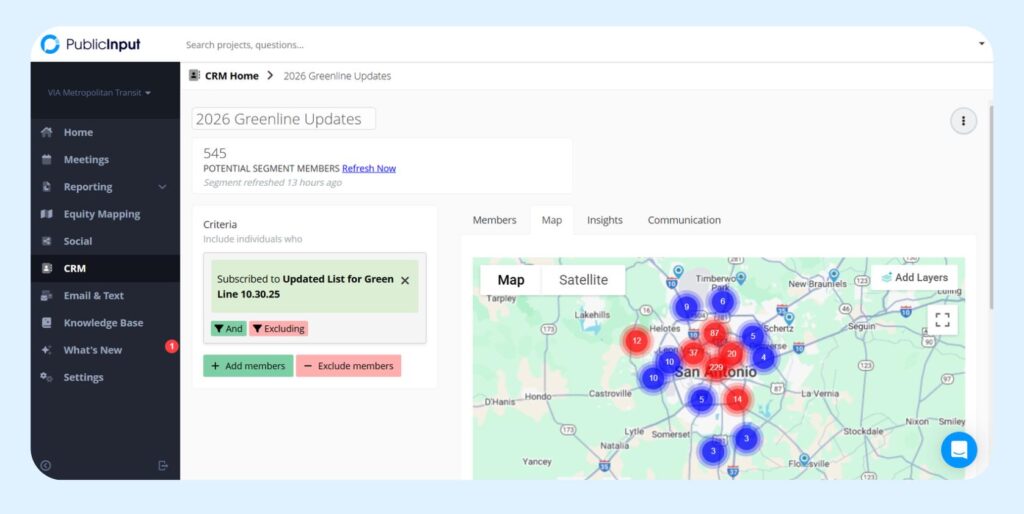Click the Knowledge Base book icon
The width and height of the screenshot is (1024, 514).
click(x=46, y=323)
